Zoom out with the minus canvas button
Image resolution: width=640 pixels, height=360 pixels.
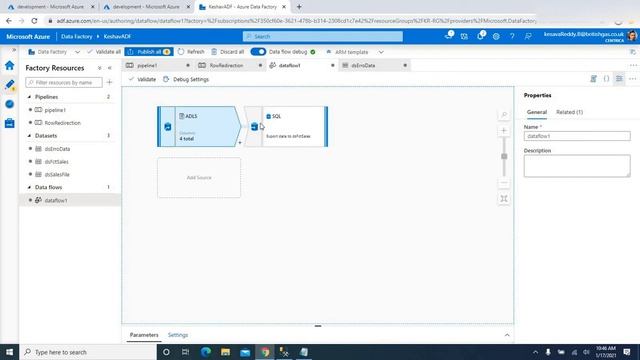[x=504, y=183]
